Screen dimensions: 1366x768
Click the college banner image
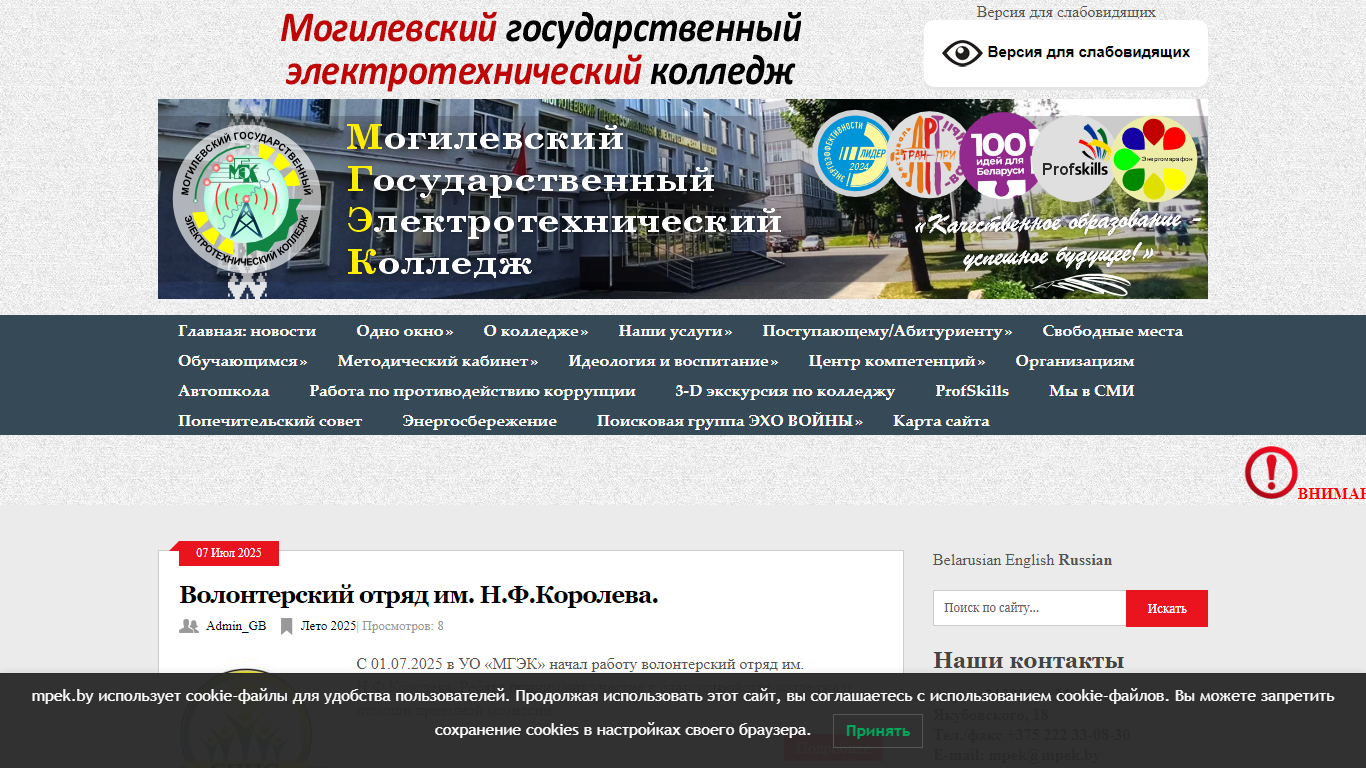point(683,199)
